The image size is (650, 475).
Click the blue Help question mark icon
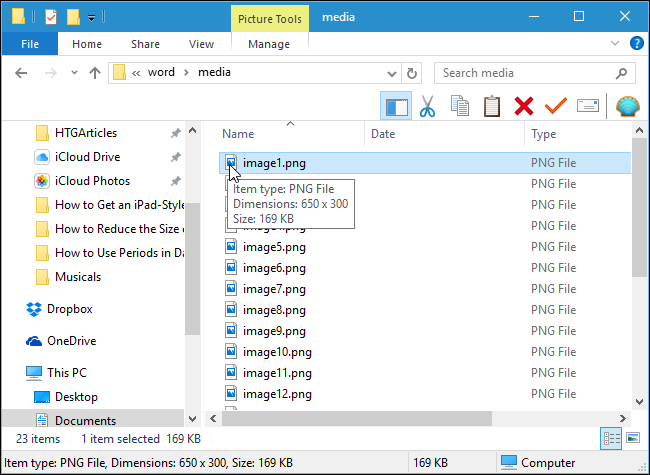click(x=636, y=43)
